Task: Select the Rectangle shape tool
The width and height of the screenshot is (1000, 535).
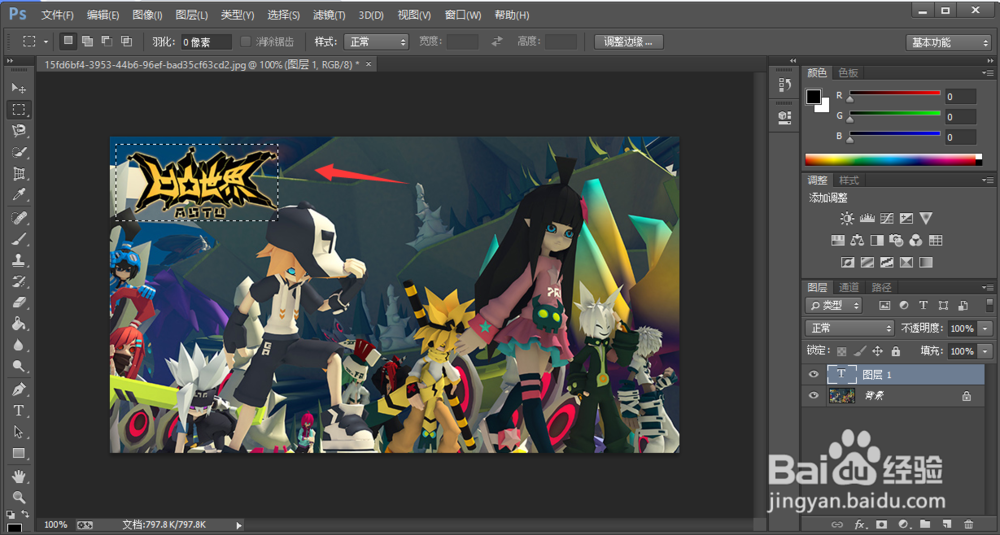Action: click(18, 453)
